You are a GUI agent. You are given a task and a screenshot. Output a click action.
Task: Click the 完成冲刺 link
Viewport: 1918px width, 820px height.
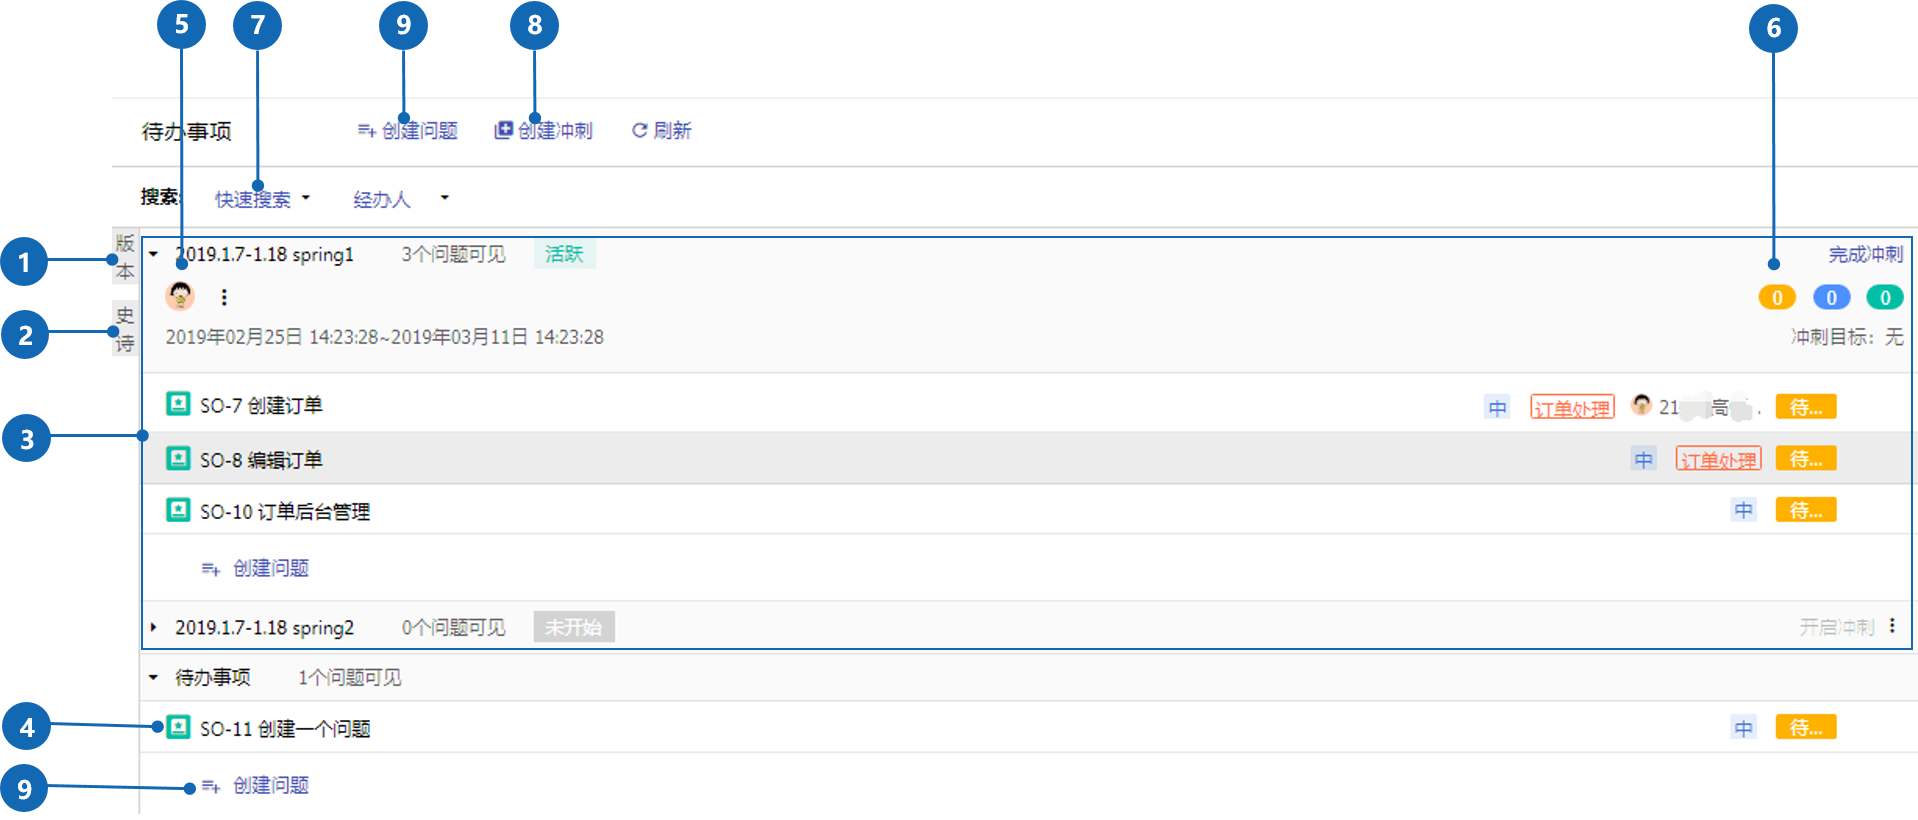click(x=1865, y=255)
